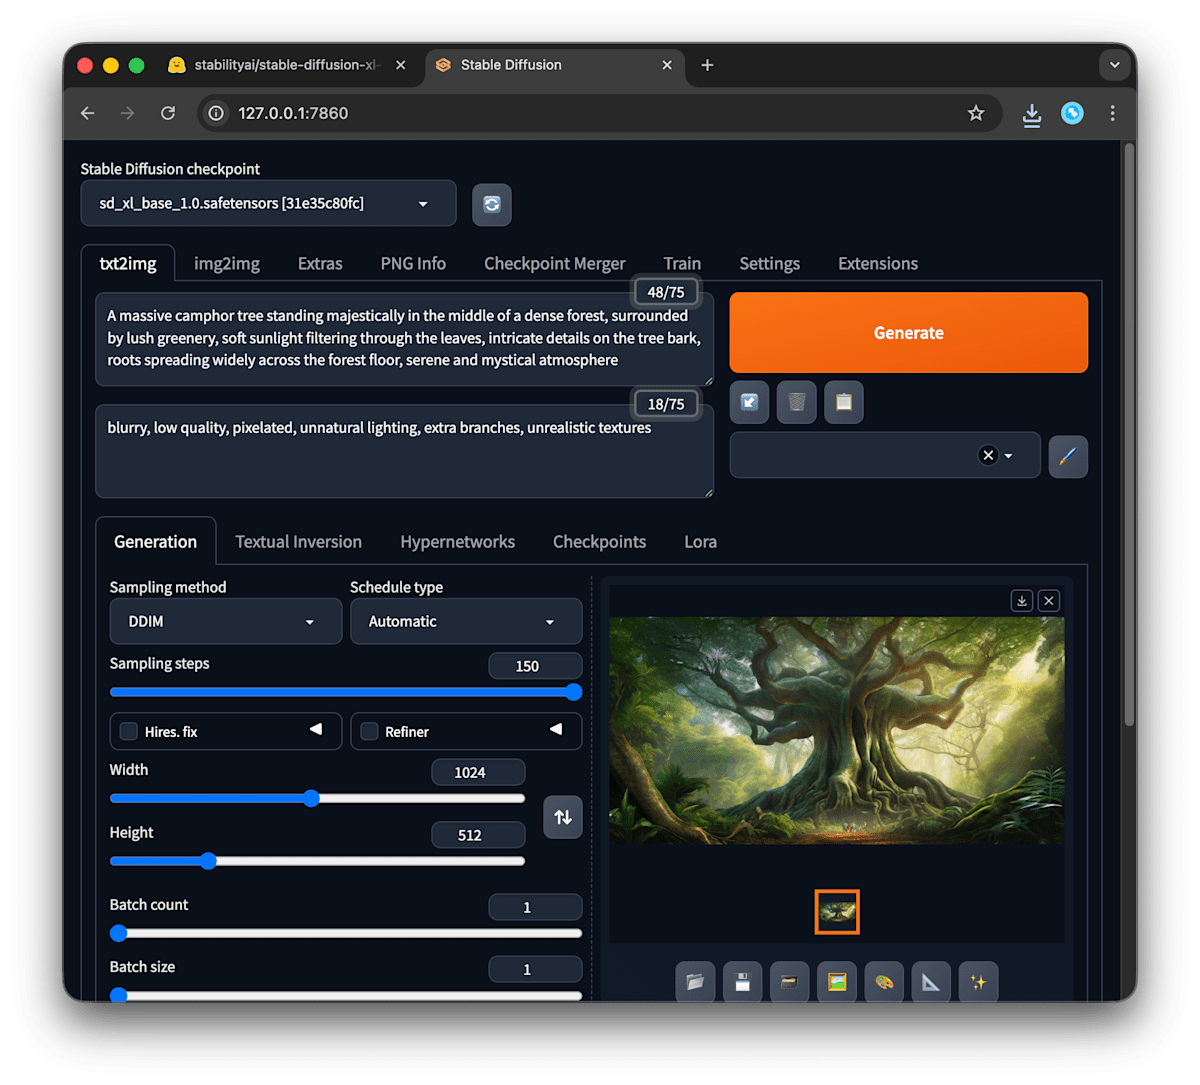Open the Lora tab
The height and width of the screenshot is (1085, 1200).
(x=700, y=541)
